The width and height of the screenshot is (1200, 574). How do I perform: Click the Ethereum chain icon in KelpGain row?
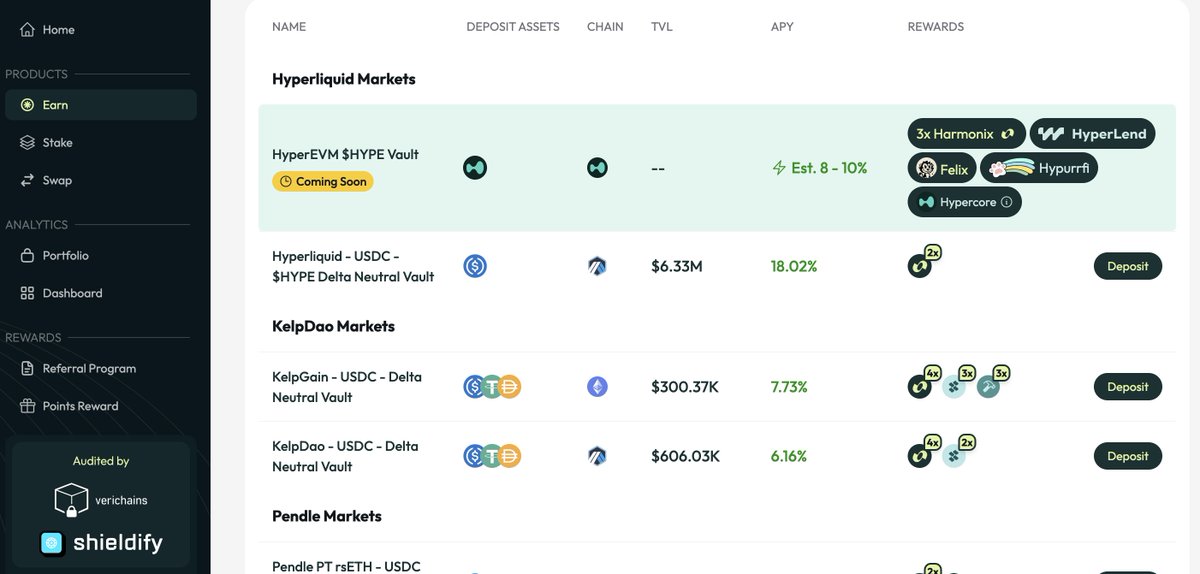coord(597,387)
